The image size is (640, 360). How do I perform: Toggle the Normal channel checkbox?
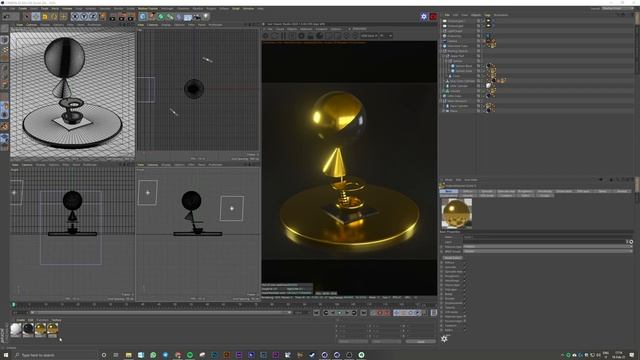click(464, 298)
